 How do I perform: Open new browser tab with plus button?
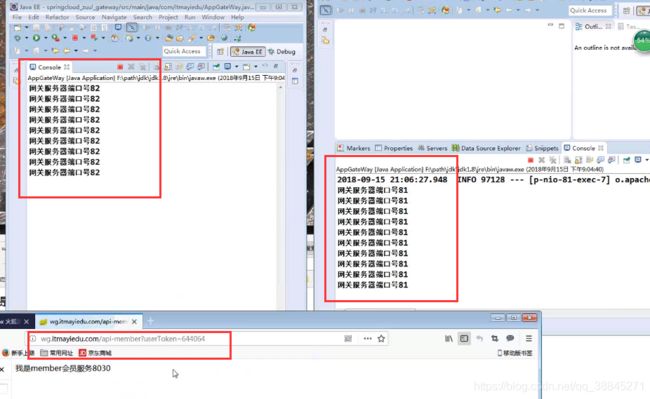pos(150,321)
